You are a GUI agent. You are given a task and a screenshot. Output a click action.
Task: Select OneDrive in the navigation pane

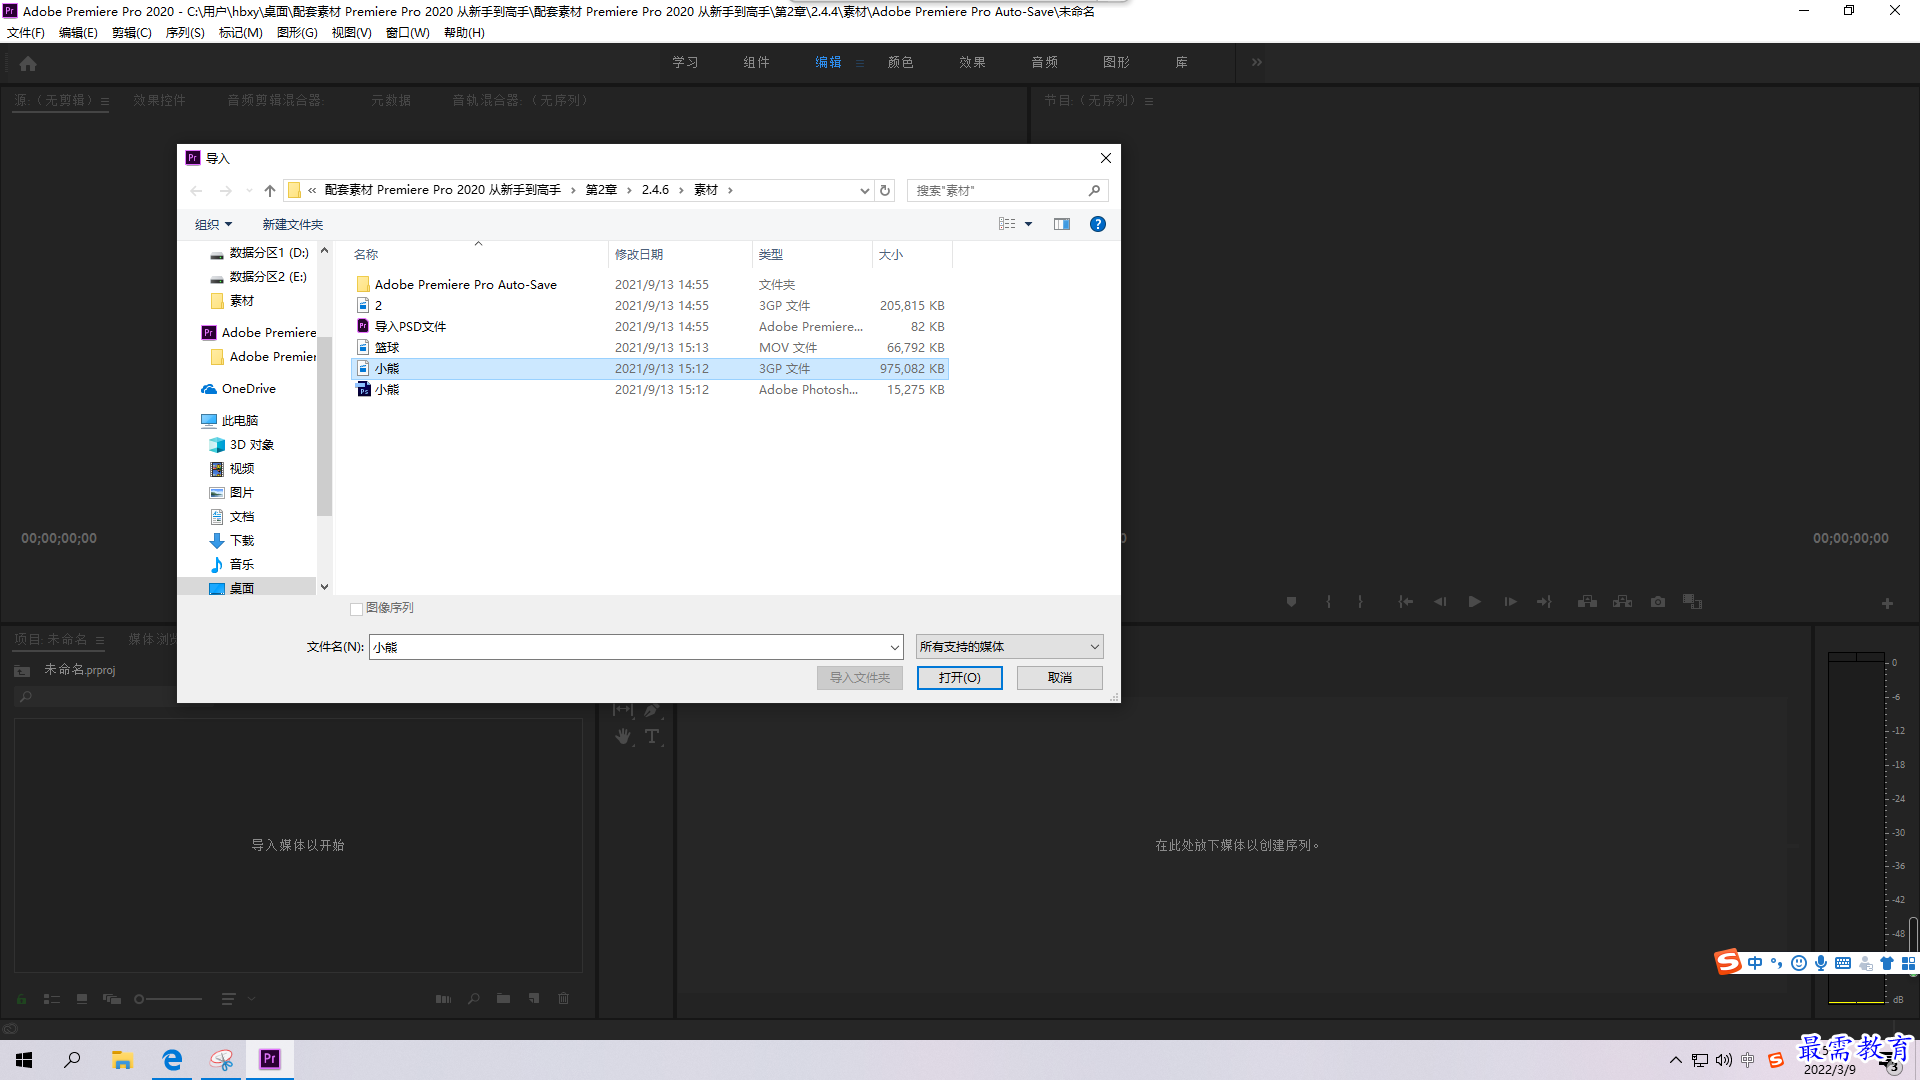tap(248, 389)
